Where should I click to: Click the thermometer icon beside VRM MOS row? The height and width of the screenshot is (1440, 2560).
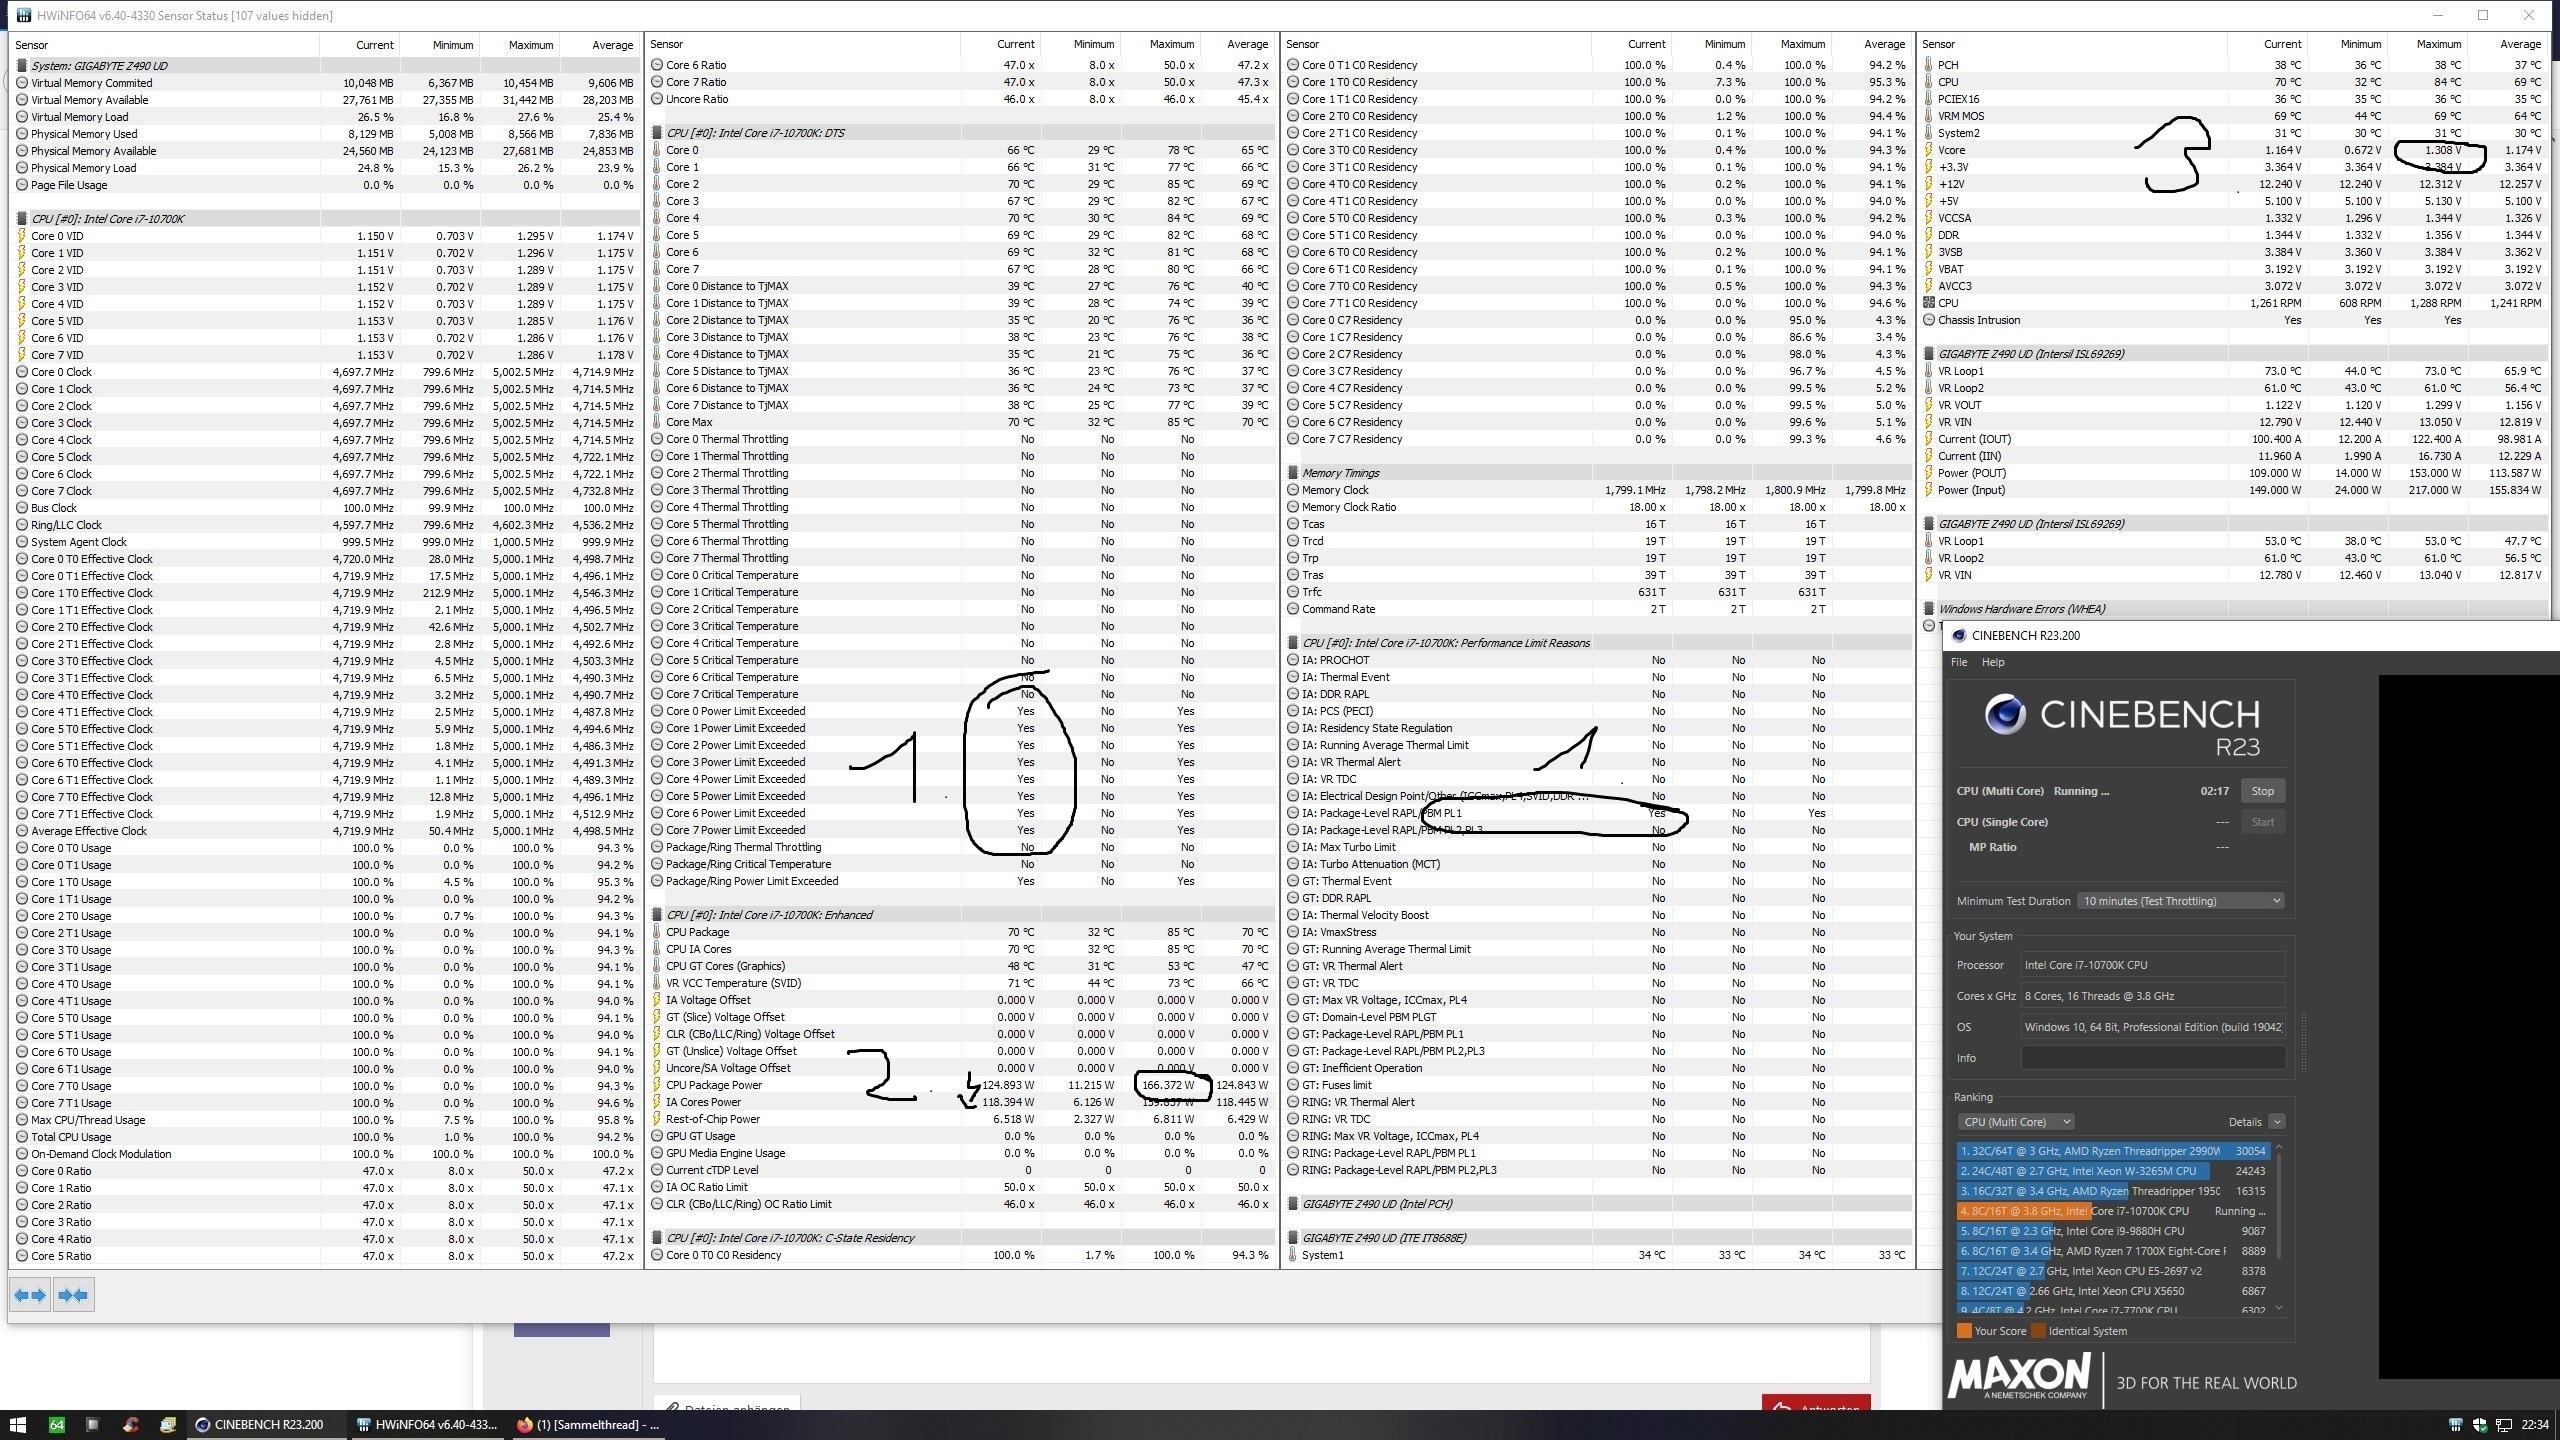point(1929,116)
